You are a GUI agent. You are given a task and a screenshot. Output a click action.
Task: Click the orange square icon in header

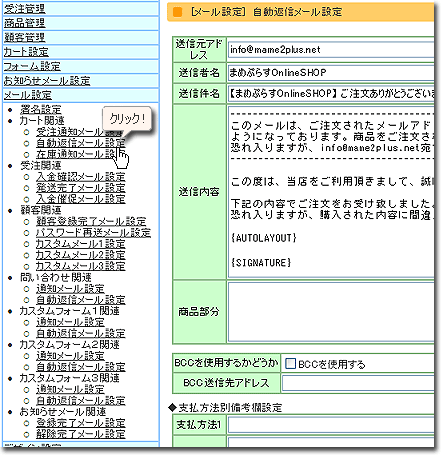coord(178,12)
